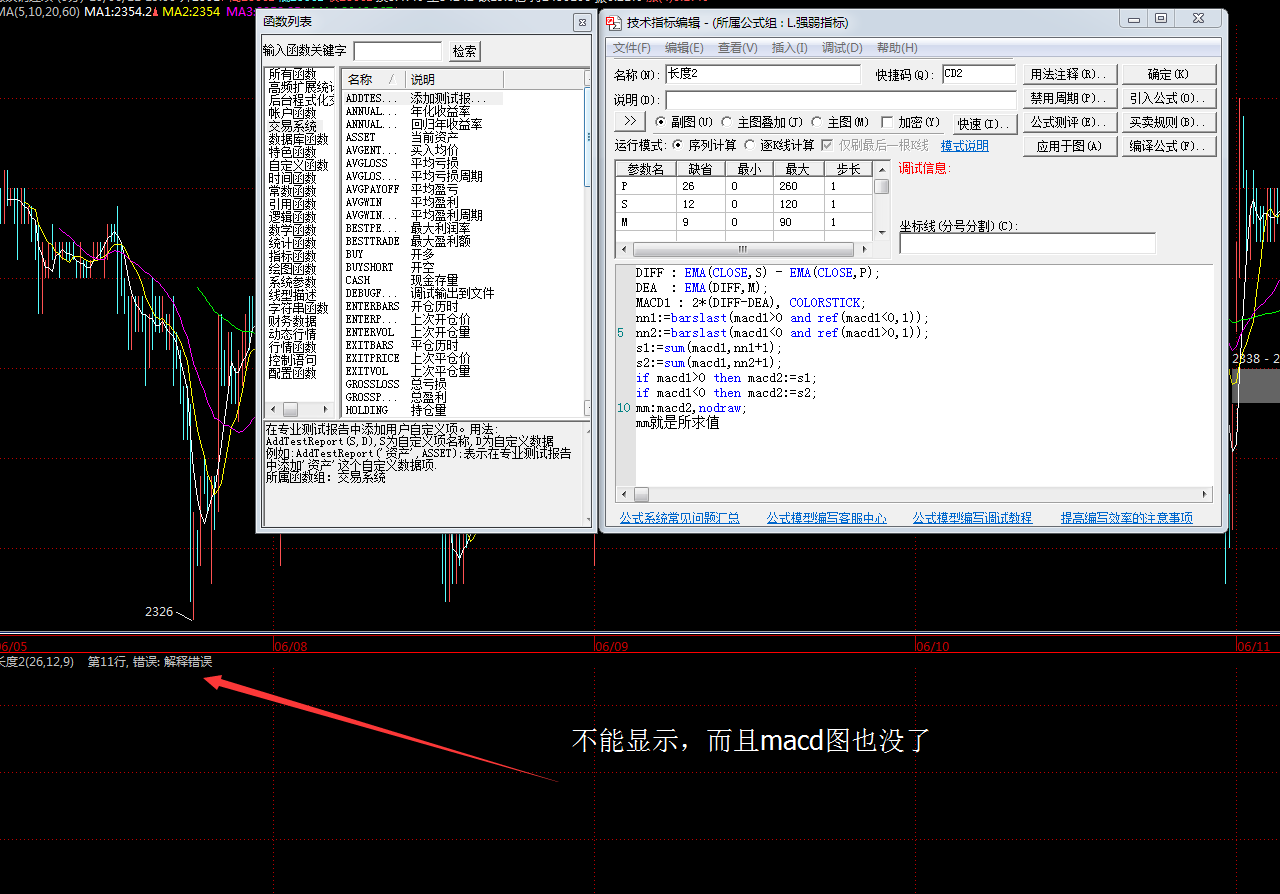Select the 主图叠加 radio button
Viewport: 1280px width, 894px height.
pos(727,122)
